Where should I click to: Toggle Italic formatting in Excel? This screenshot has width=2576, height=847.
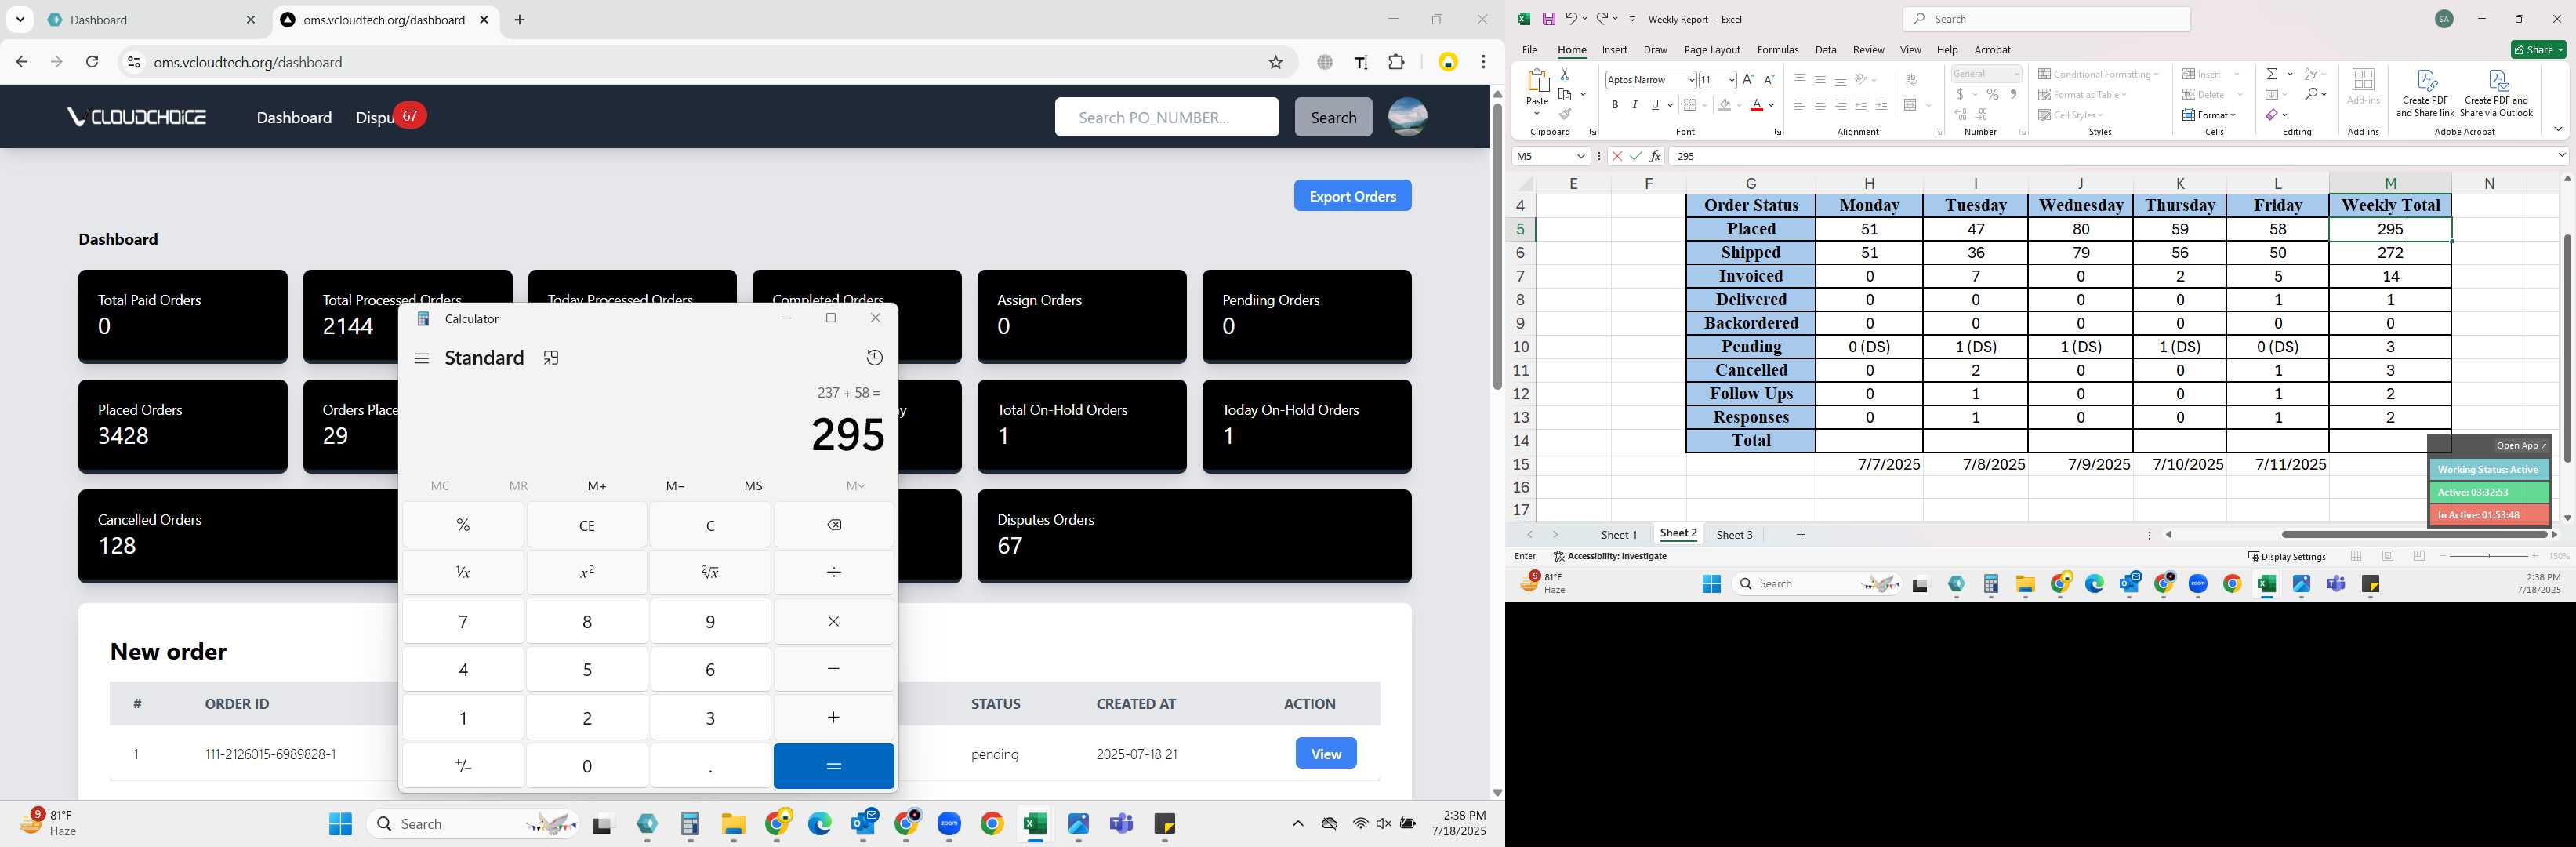1635,105
